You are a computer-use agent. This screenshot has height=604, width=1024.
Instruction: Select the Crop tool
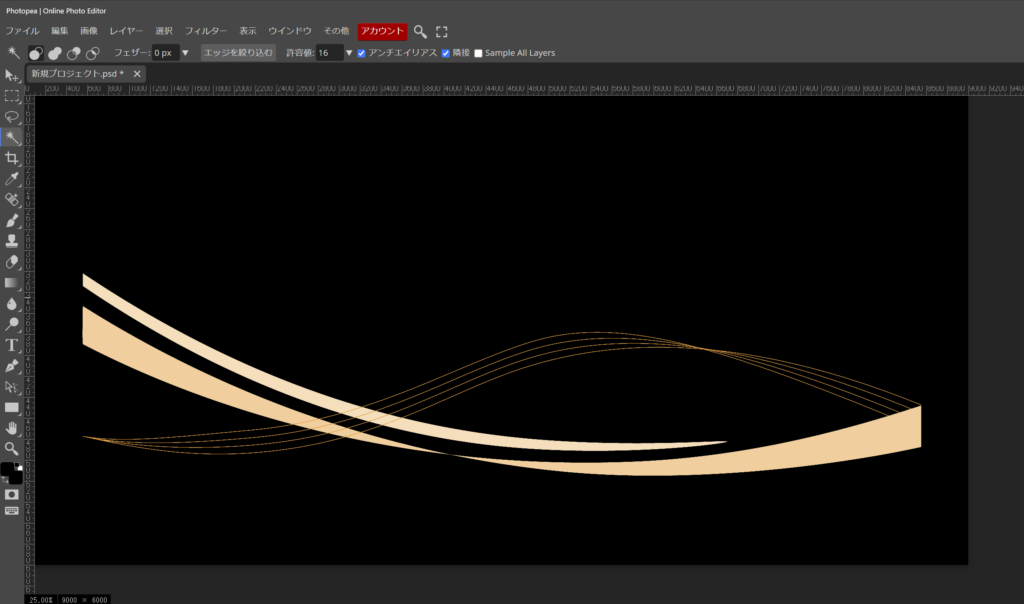tap(12, 158)
